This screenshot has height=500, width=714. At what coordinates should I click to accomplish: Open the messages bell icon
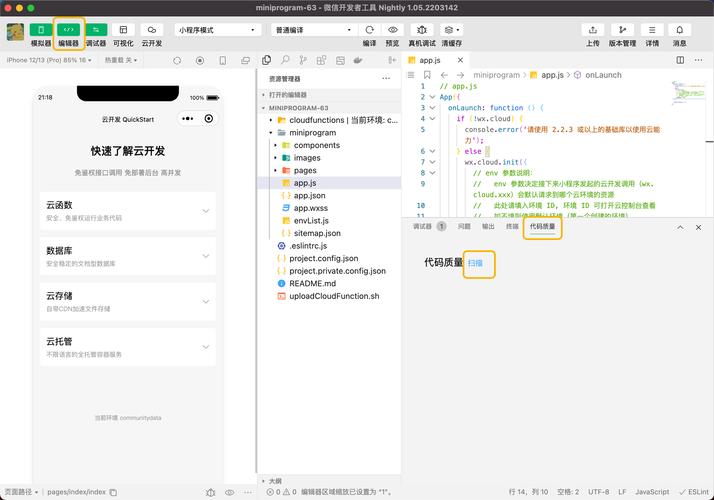(x=679, y=30)
